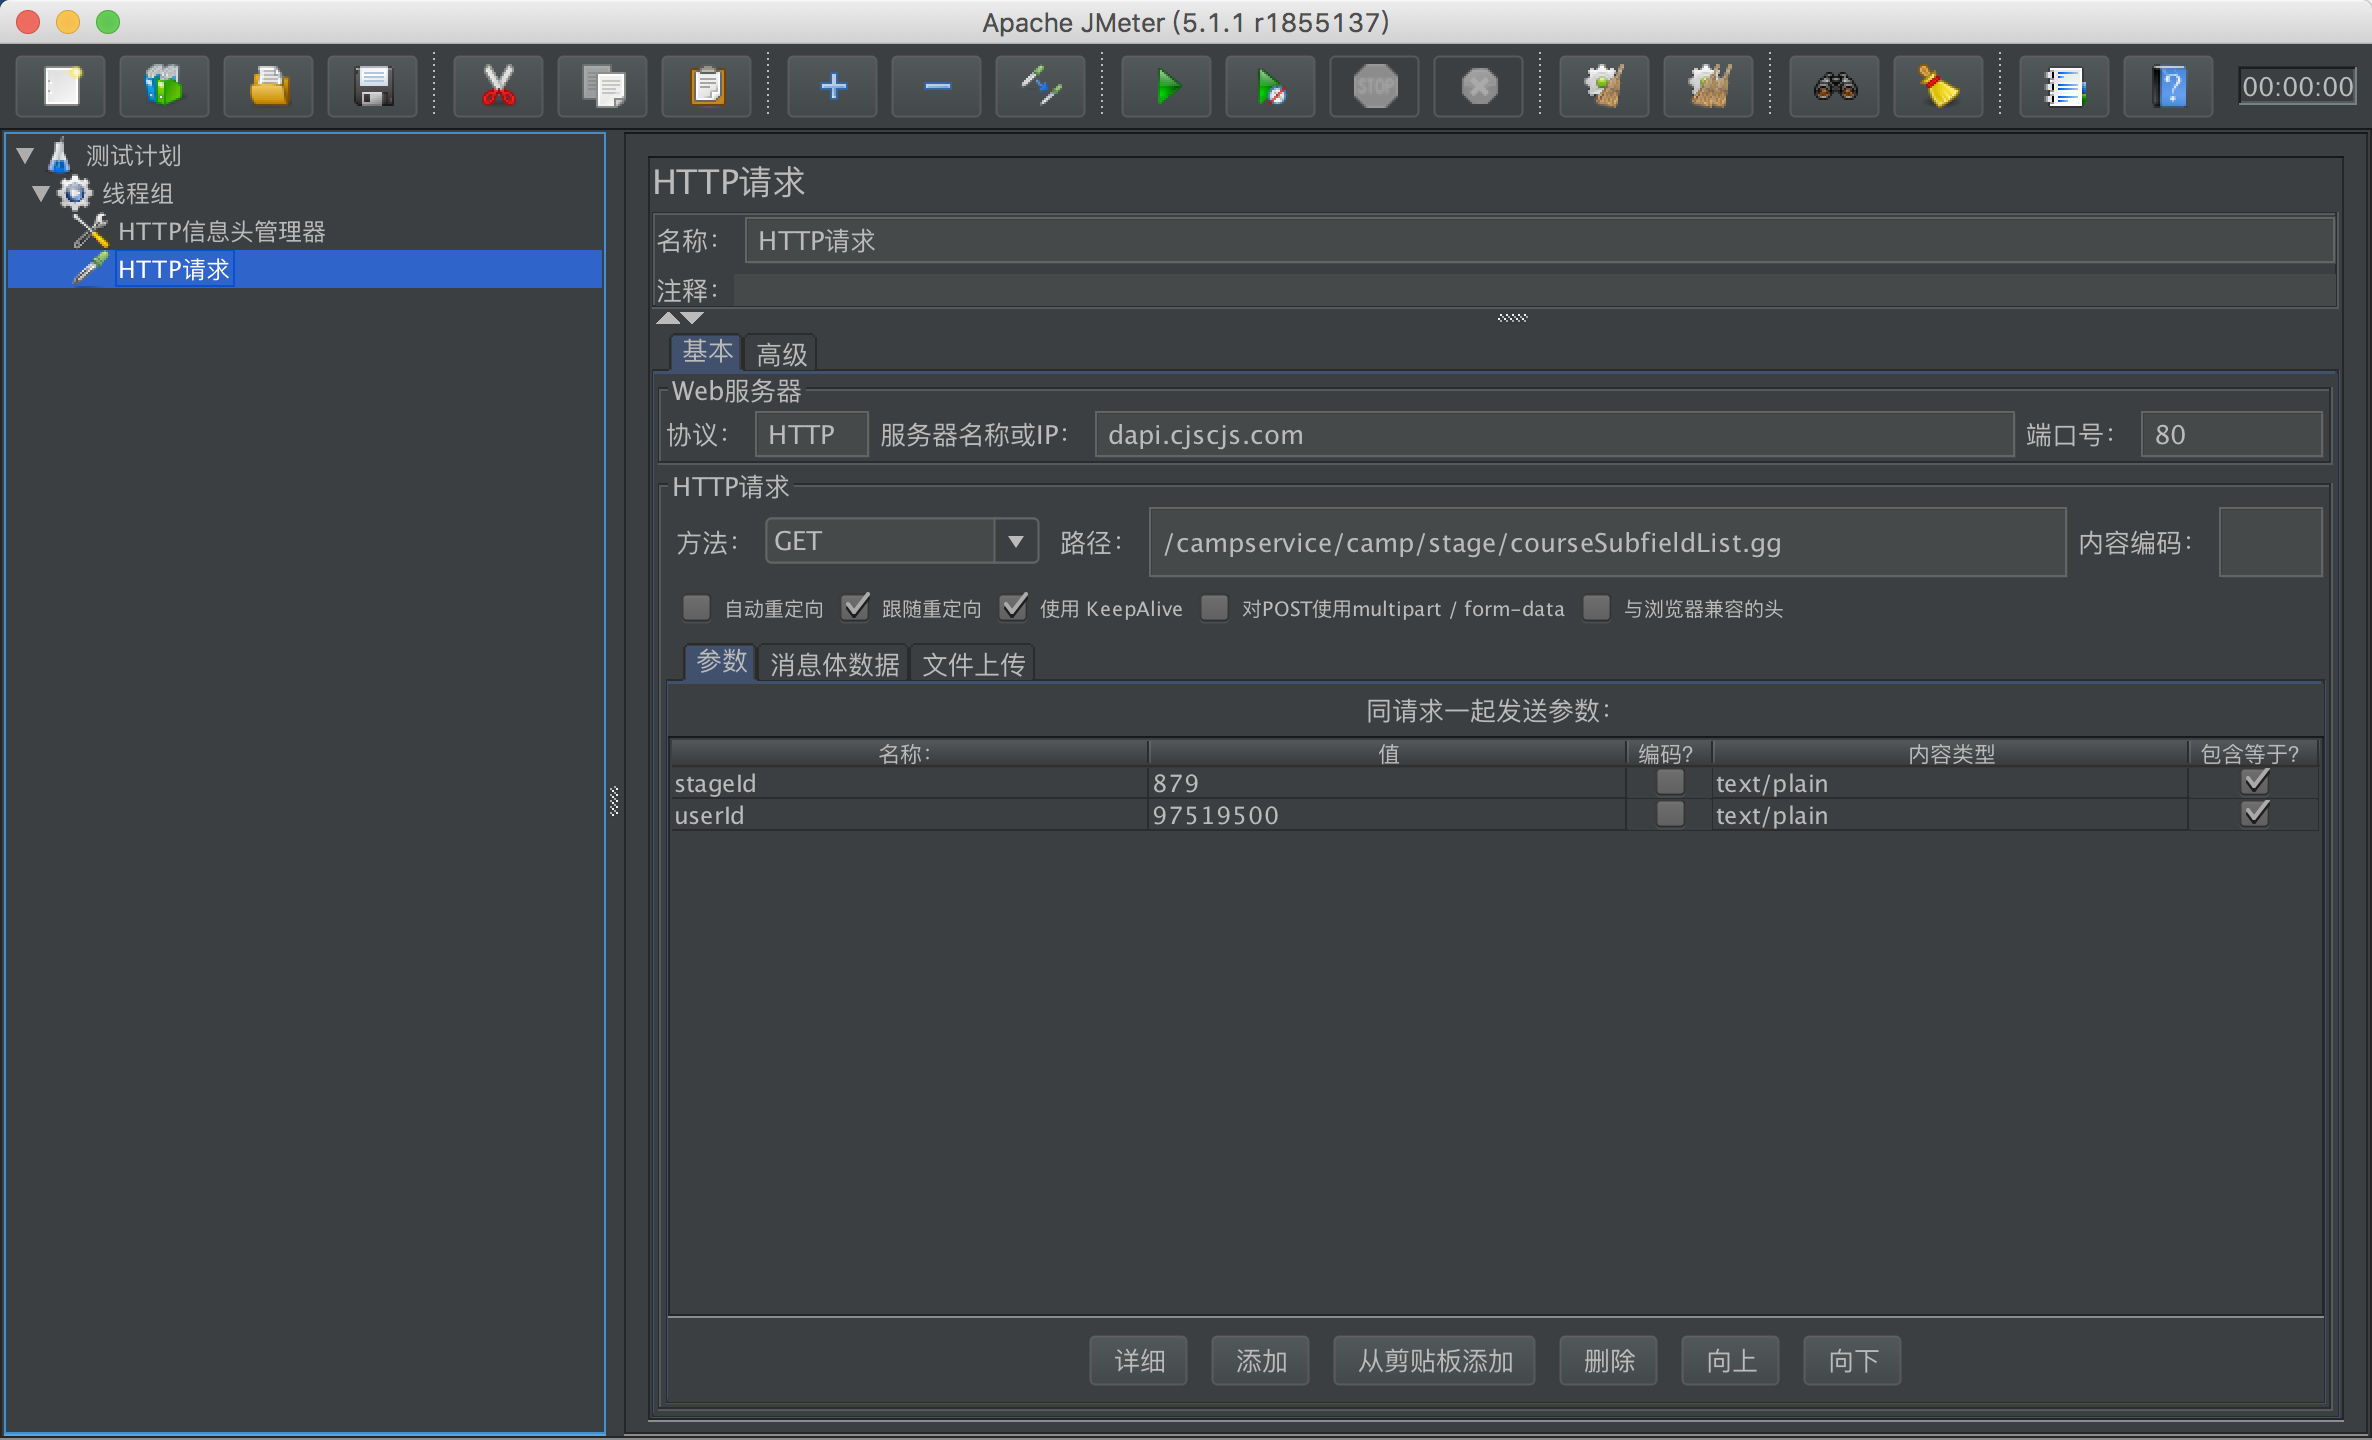This screenshot has width=2372, height=1440.
Task: Search with the binoculars icon
Action: tap(1835, 86)
